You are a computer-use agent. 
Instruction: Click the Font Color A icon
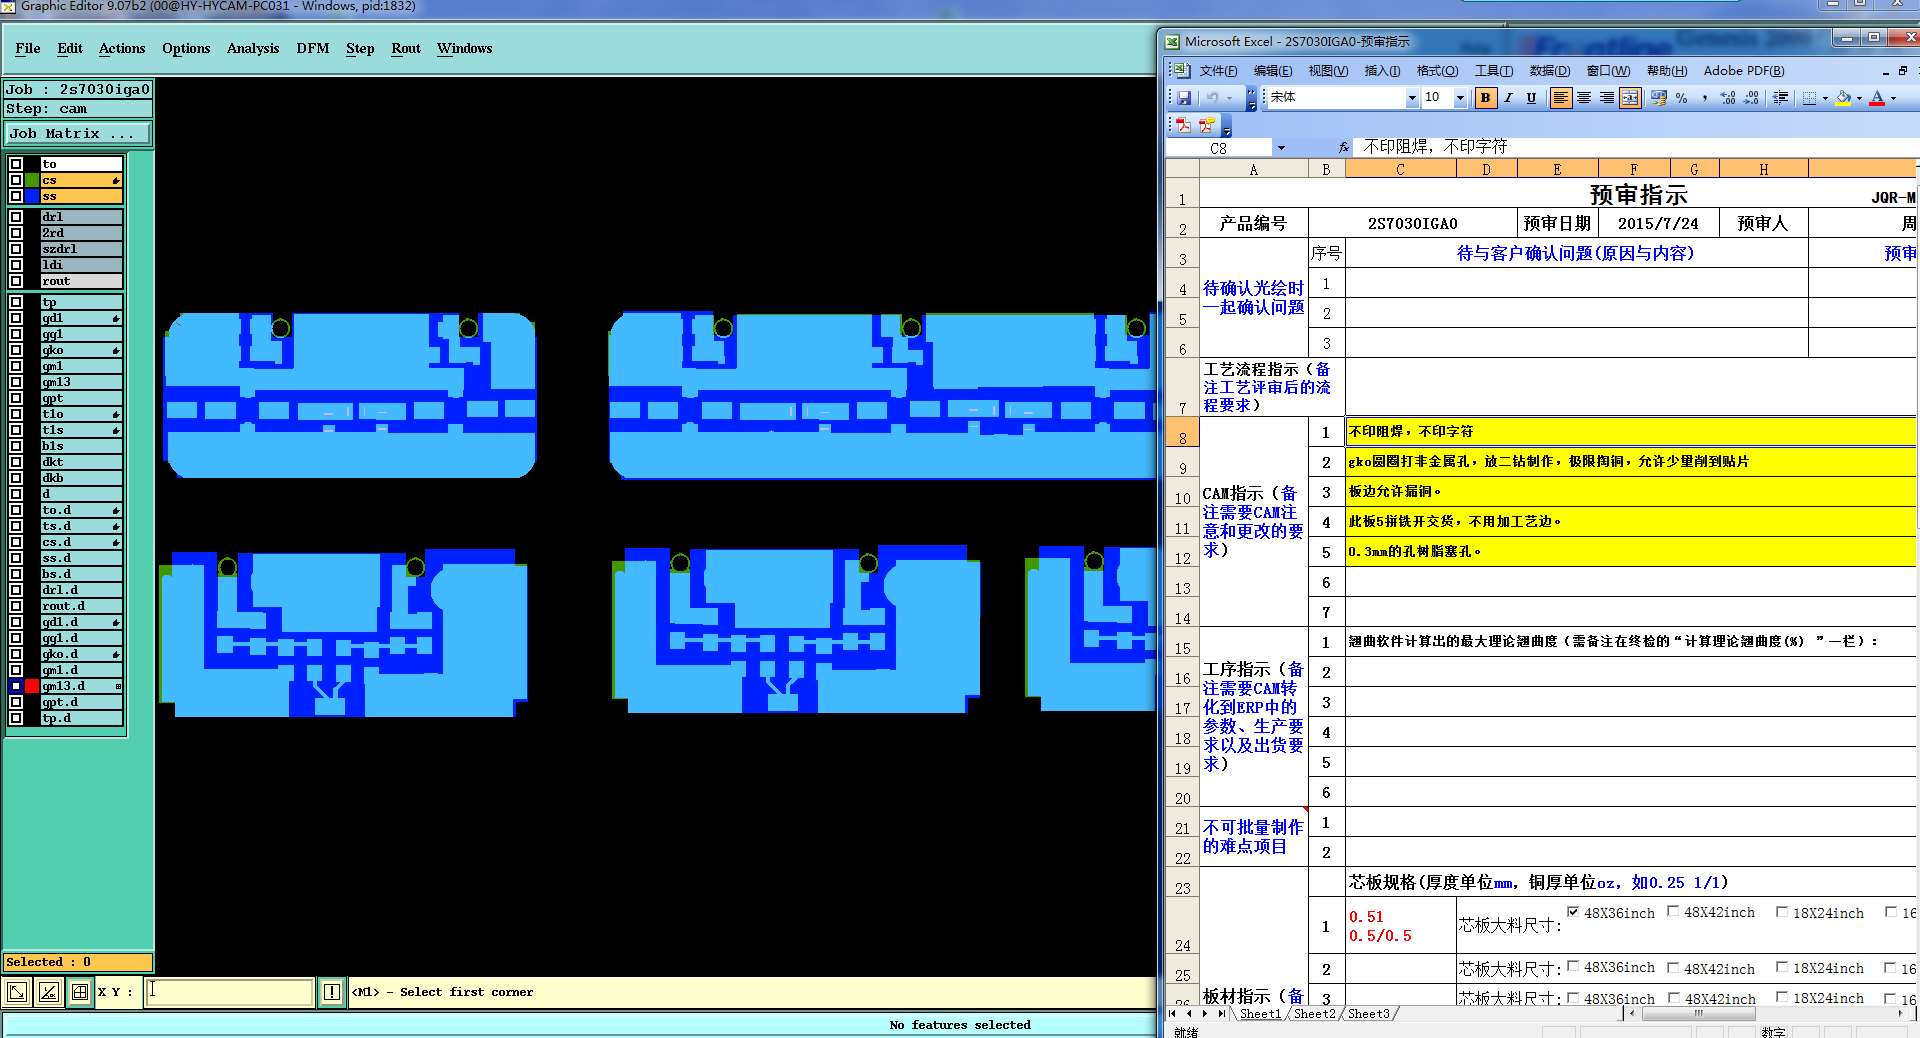tap(1877, 98)
